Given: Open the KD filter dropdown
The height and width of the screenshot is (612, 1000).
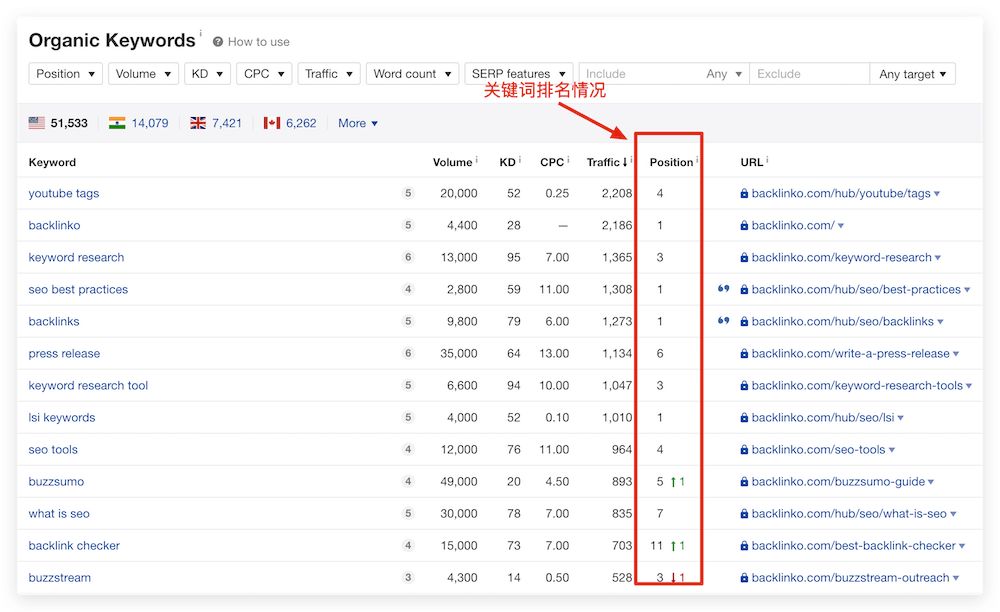Looking at the screenshot, I should (207, 74).
